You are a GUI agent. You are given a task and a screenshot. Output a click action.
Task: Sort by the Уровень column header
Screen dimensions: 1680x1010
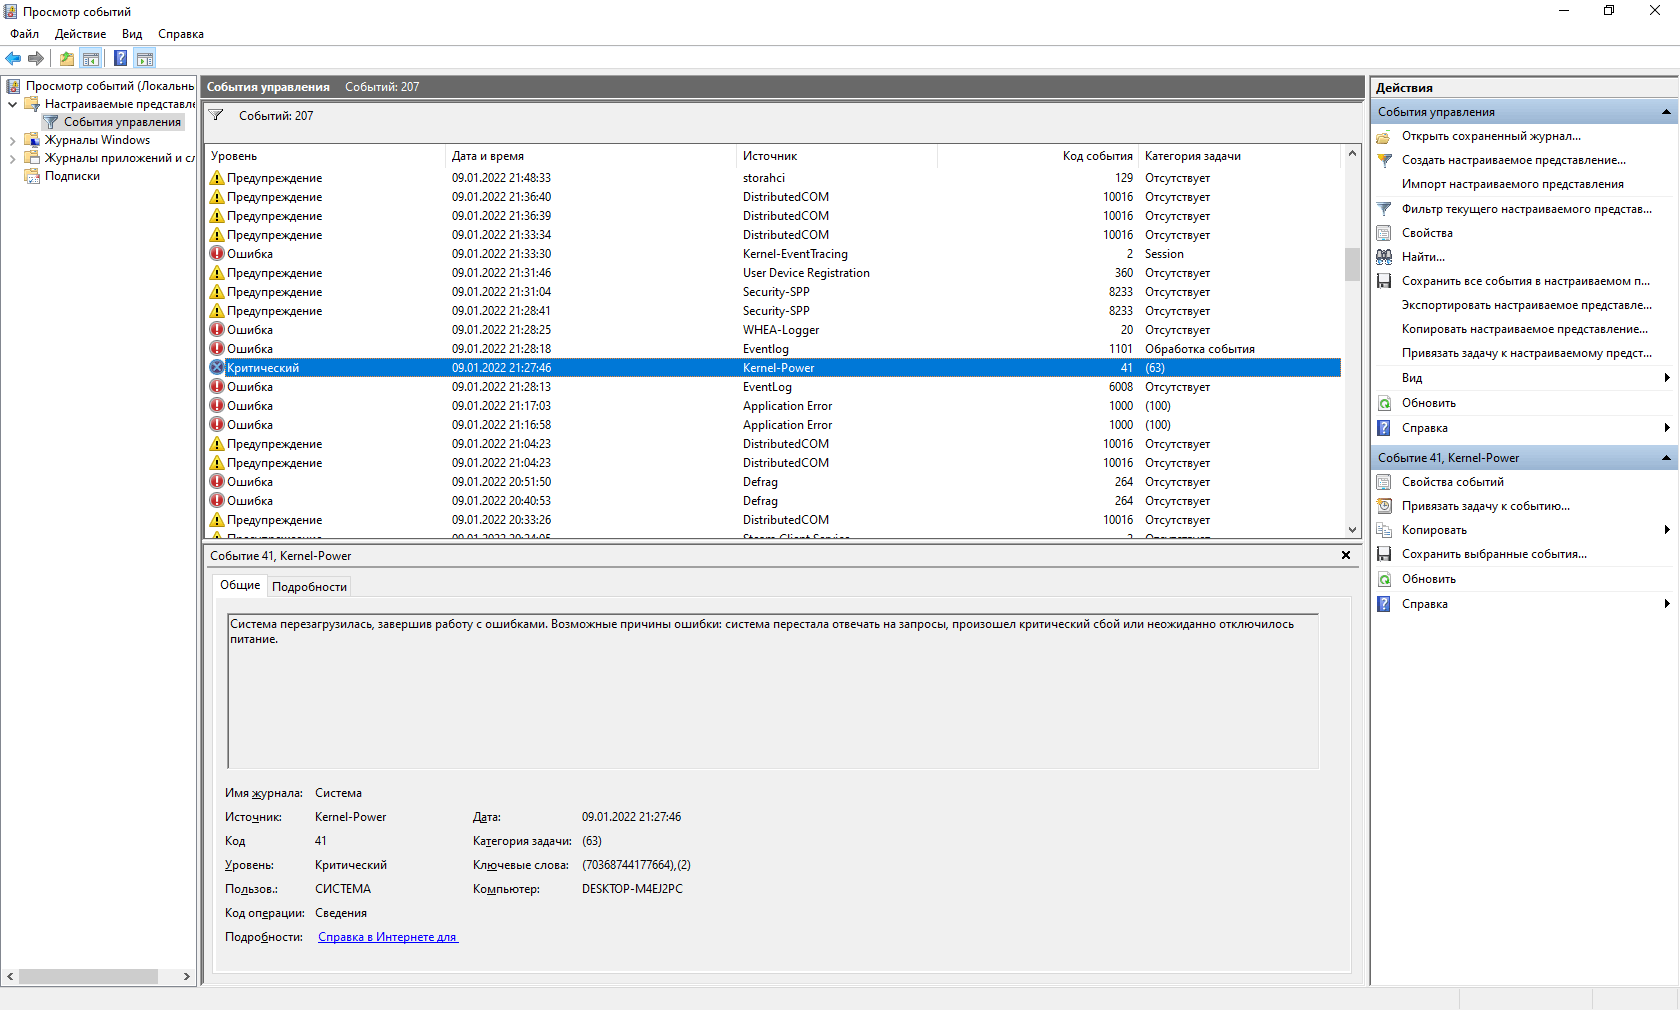[x=325, y=156]
